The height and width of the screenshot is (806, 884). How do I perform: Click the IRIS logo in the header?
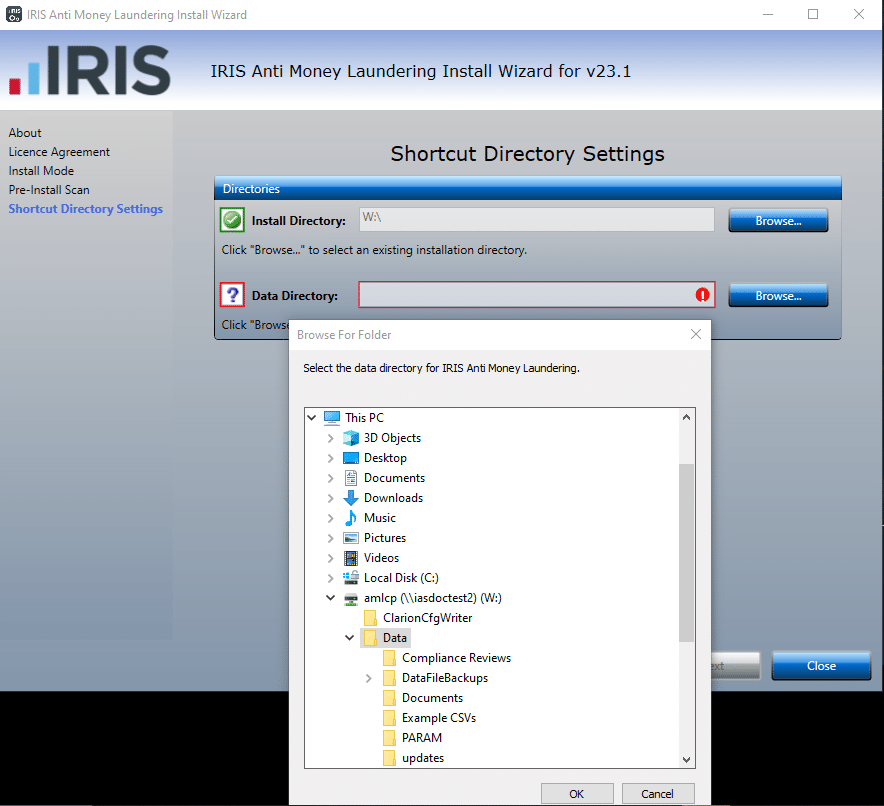pos(90,70)
